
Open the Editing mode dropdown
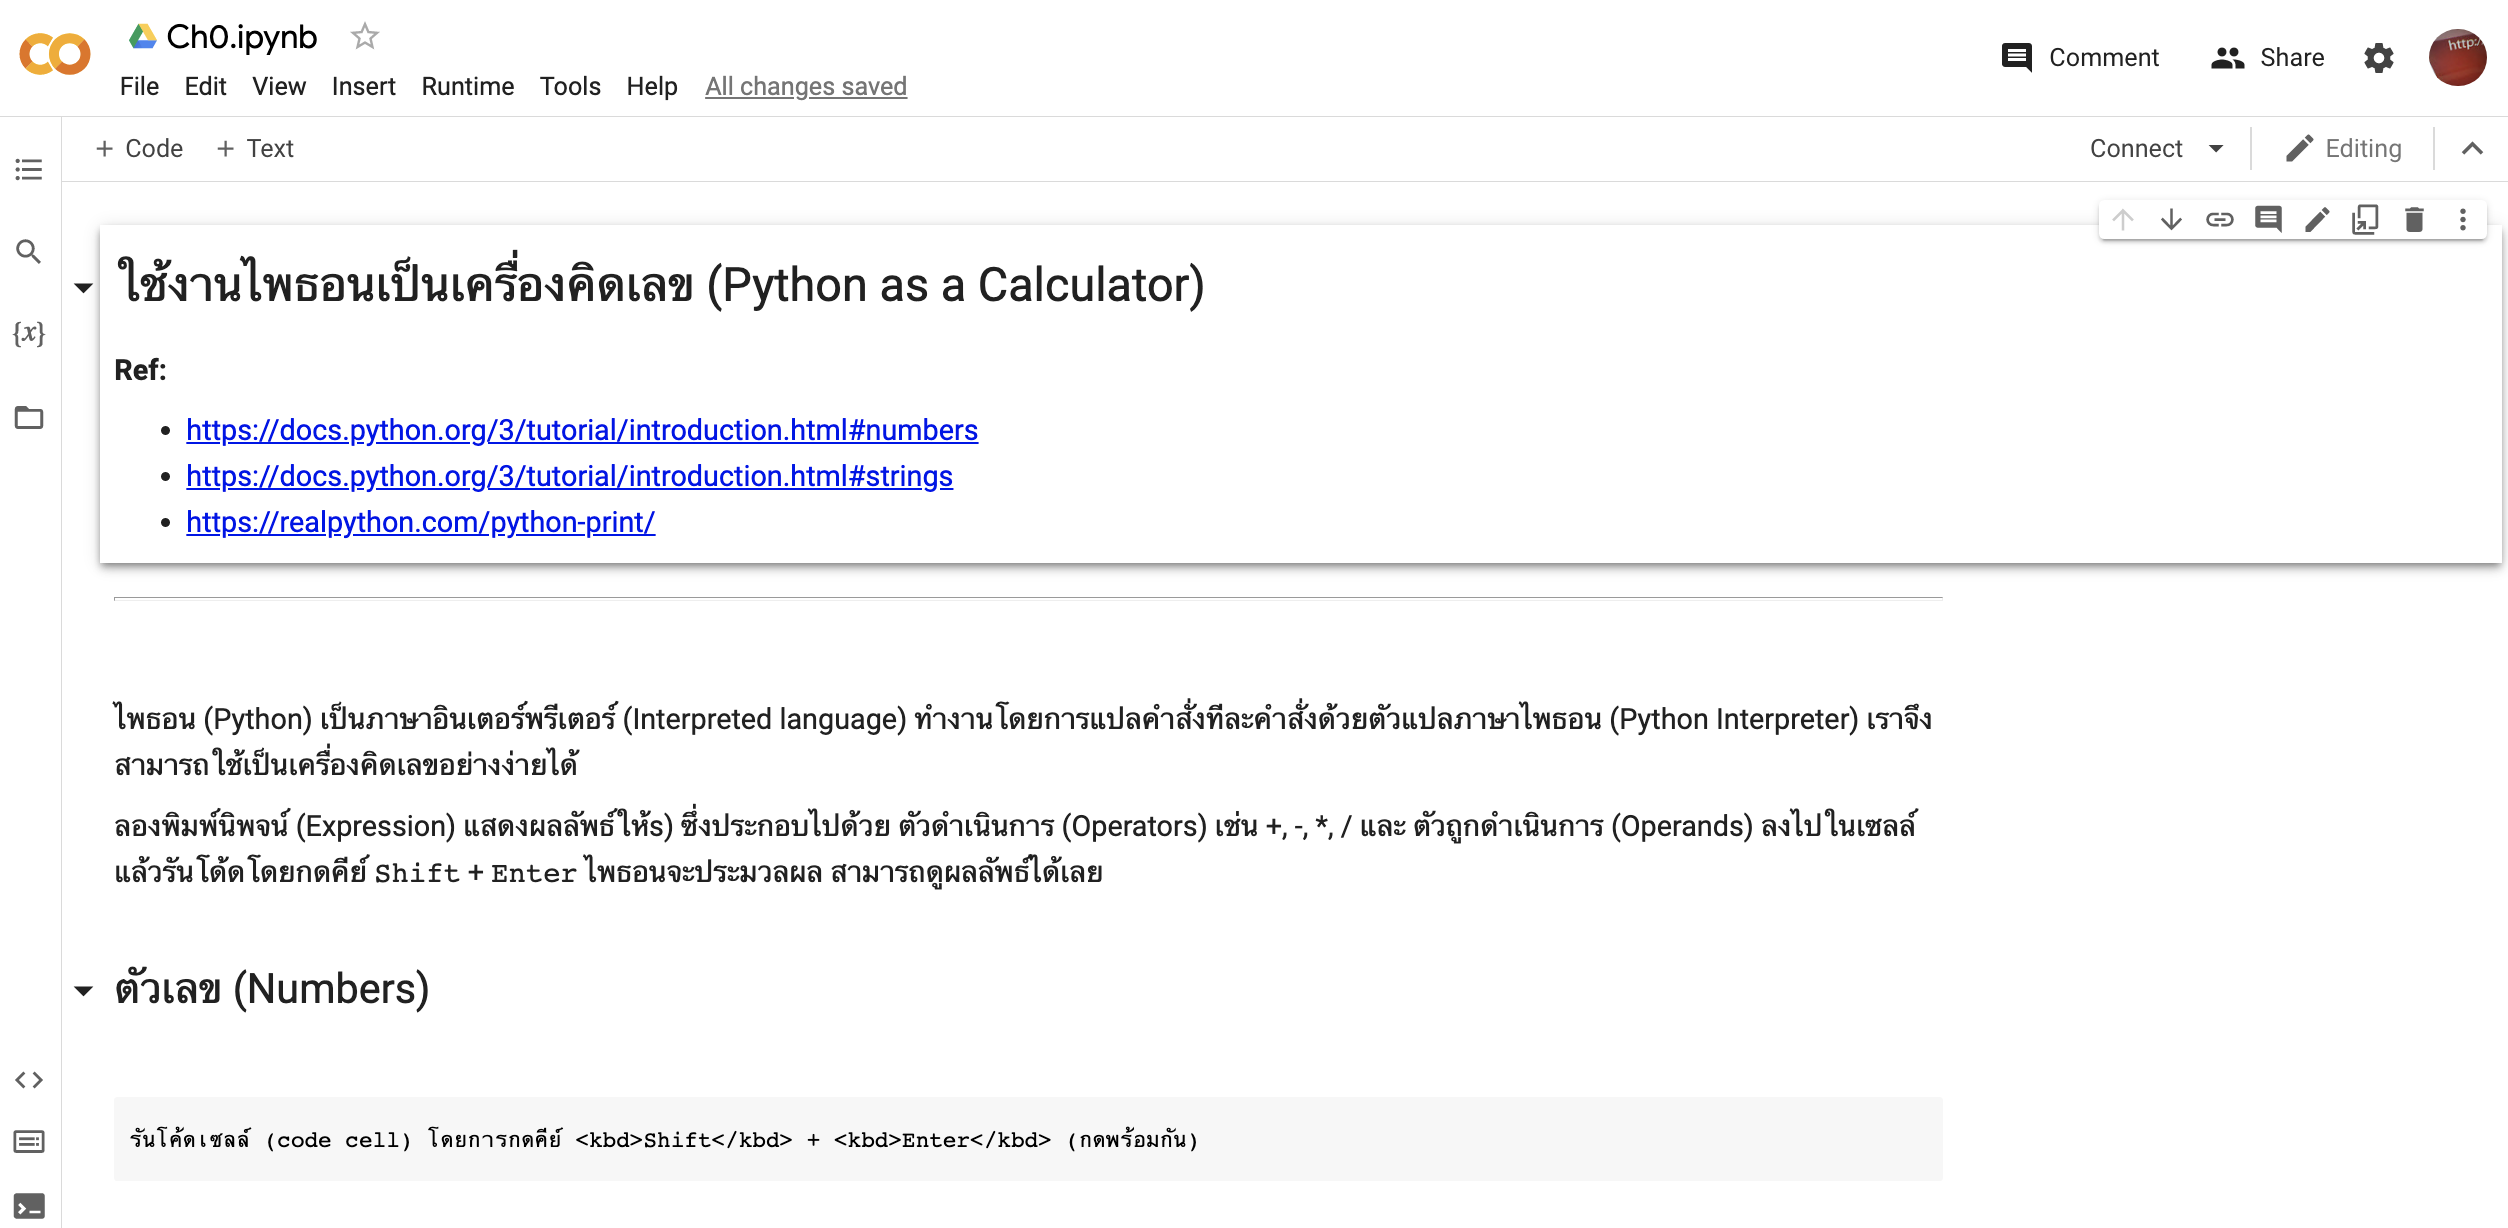pyautogui.click(x=2343, y=149)
